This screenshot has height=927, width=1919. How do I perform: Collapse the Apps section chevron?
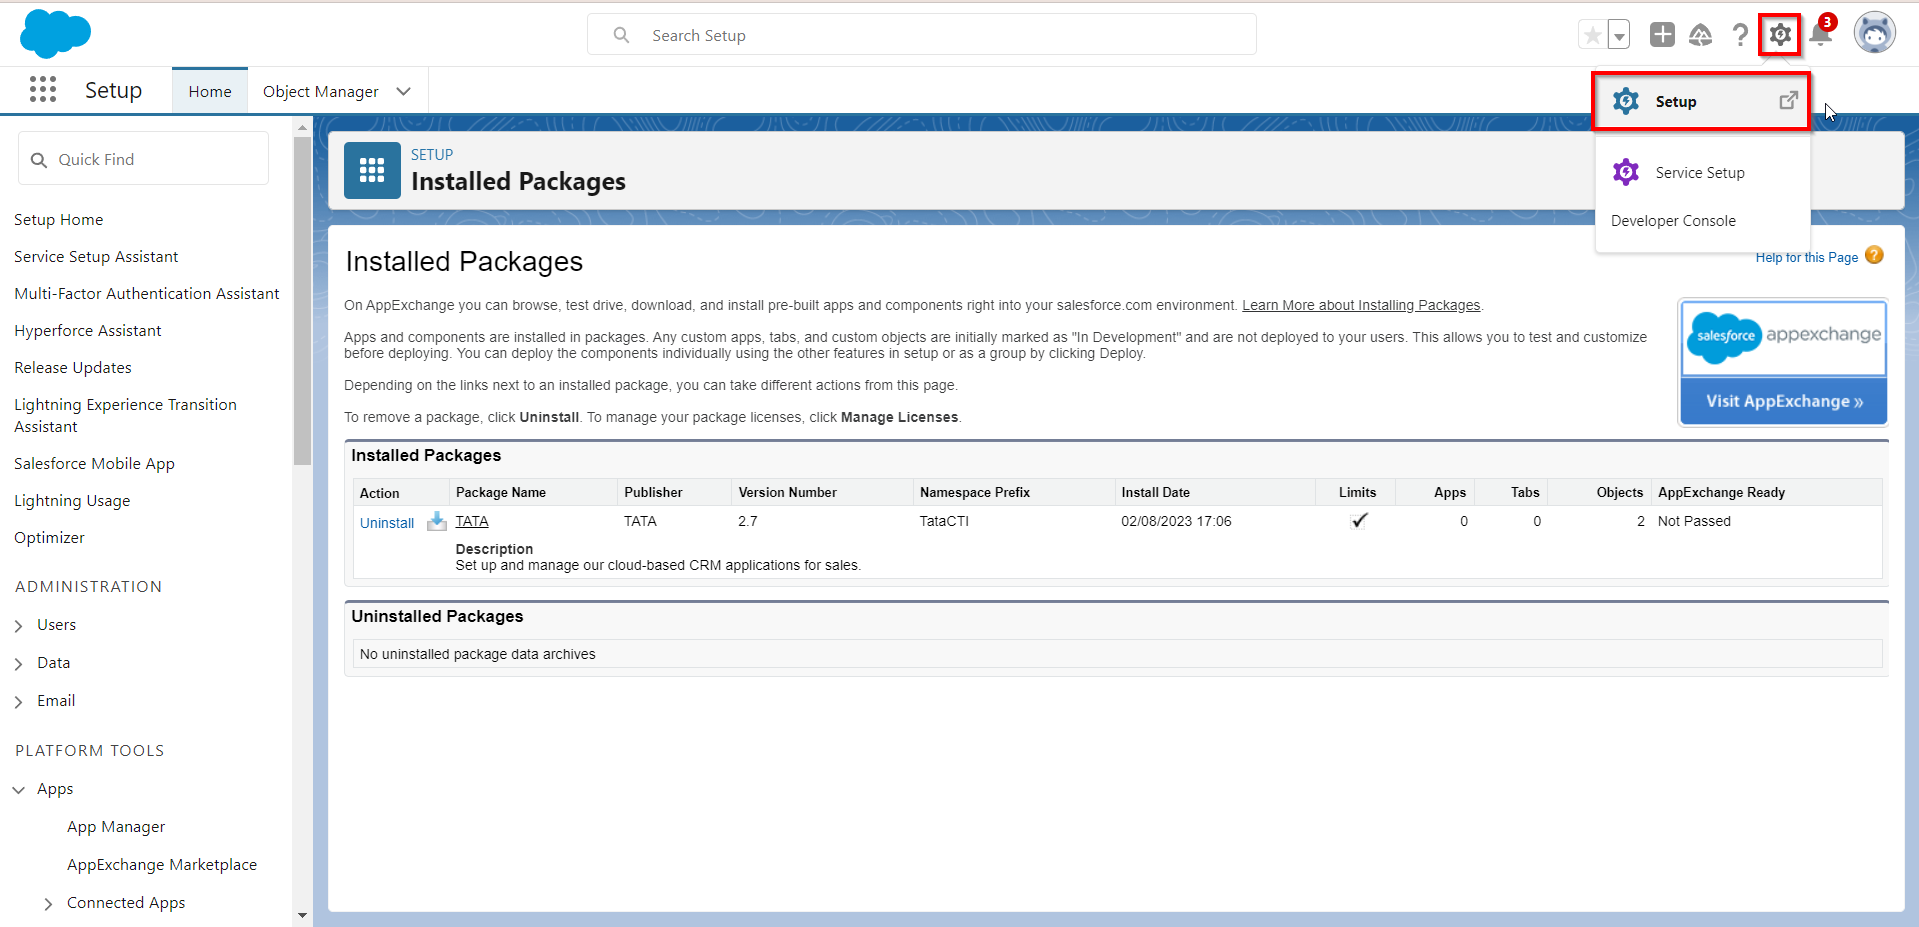pyautogui.click(x=19, y=790)
